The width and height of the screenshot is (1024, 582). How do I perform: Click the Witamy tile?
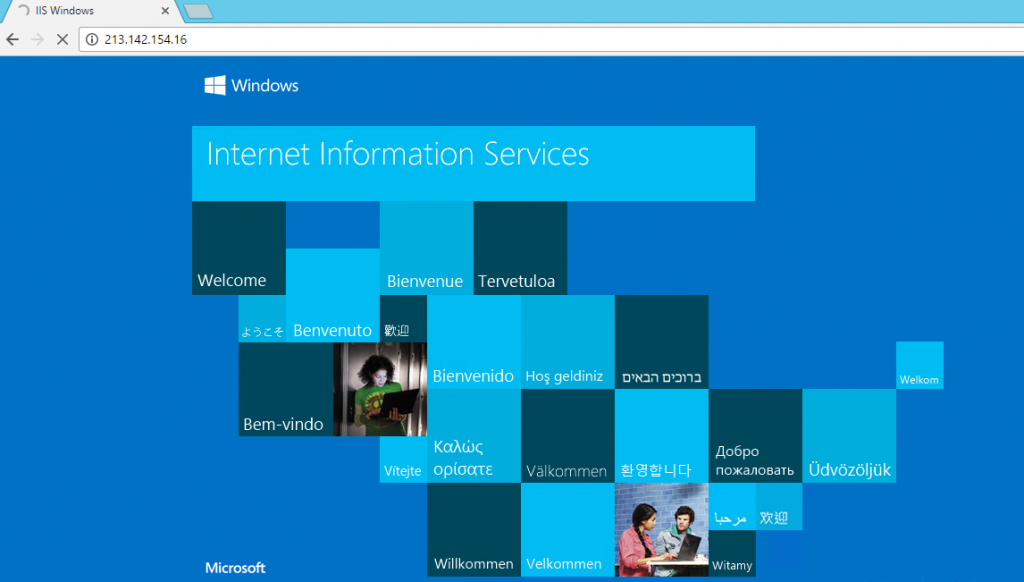coord(732,553)
